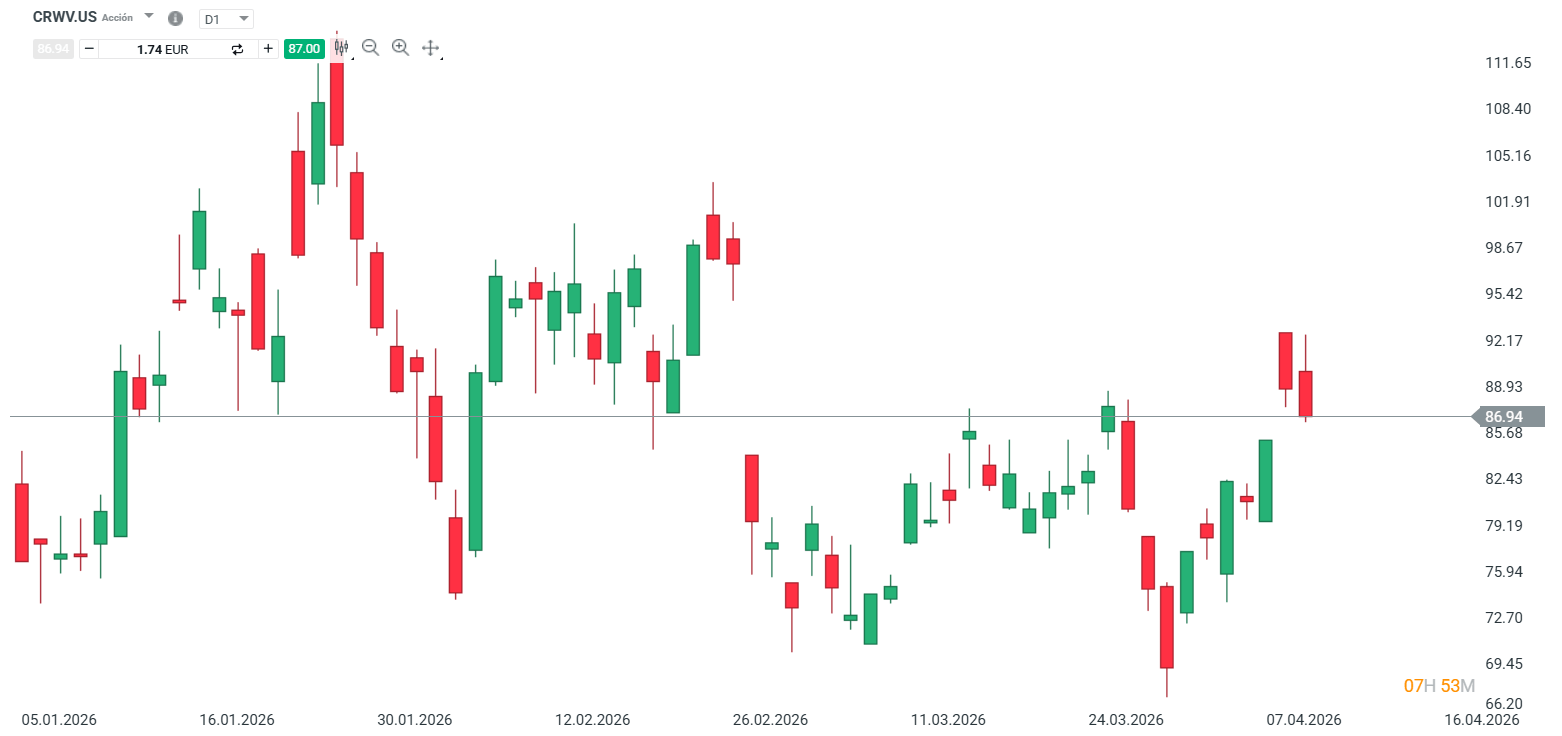Click the green 87.00 price swatch
Viewport: 1562px width, 736px height.
click(304, 47)
